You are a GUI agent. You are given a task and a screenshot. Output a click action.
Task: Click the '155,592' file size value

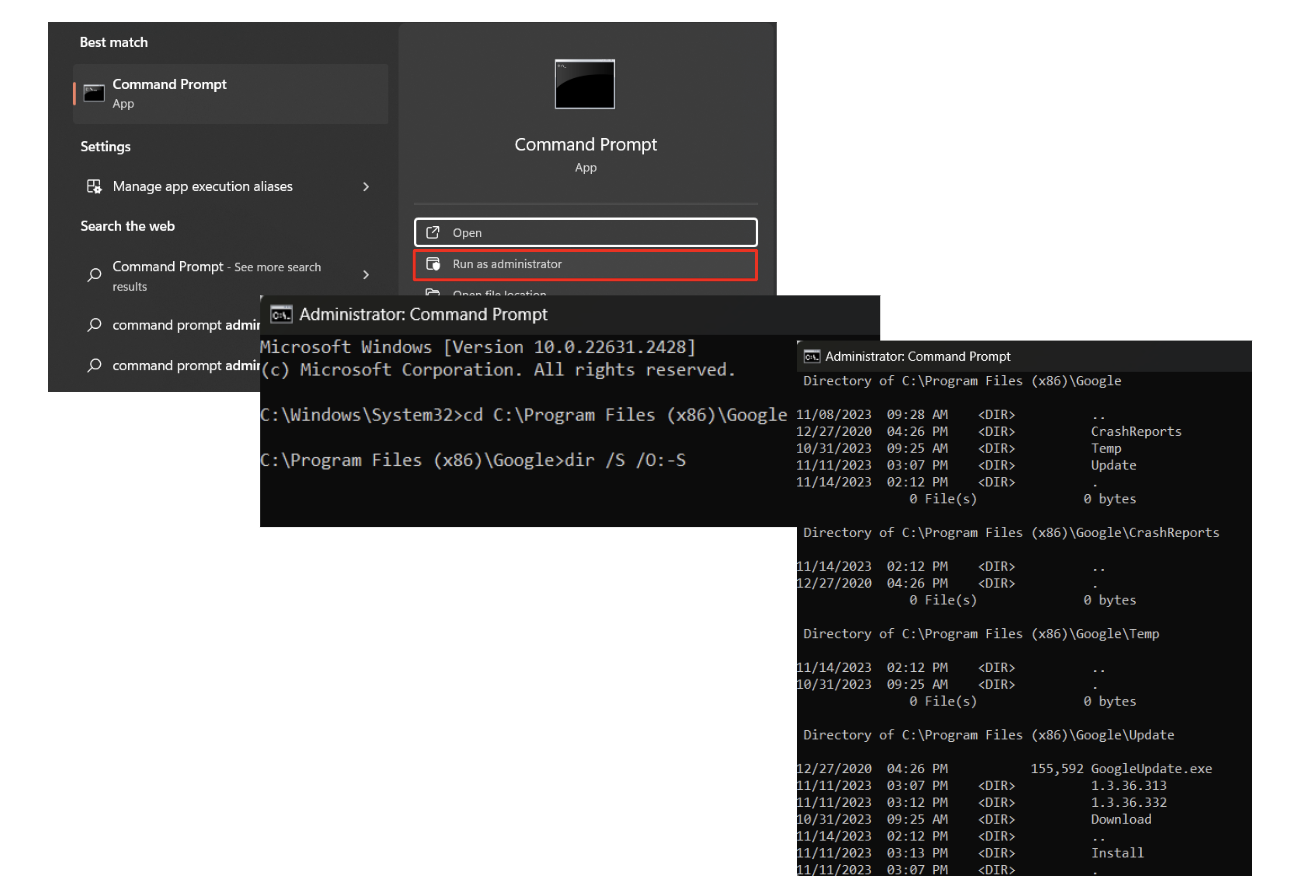[x=1056, y=769]
